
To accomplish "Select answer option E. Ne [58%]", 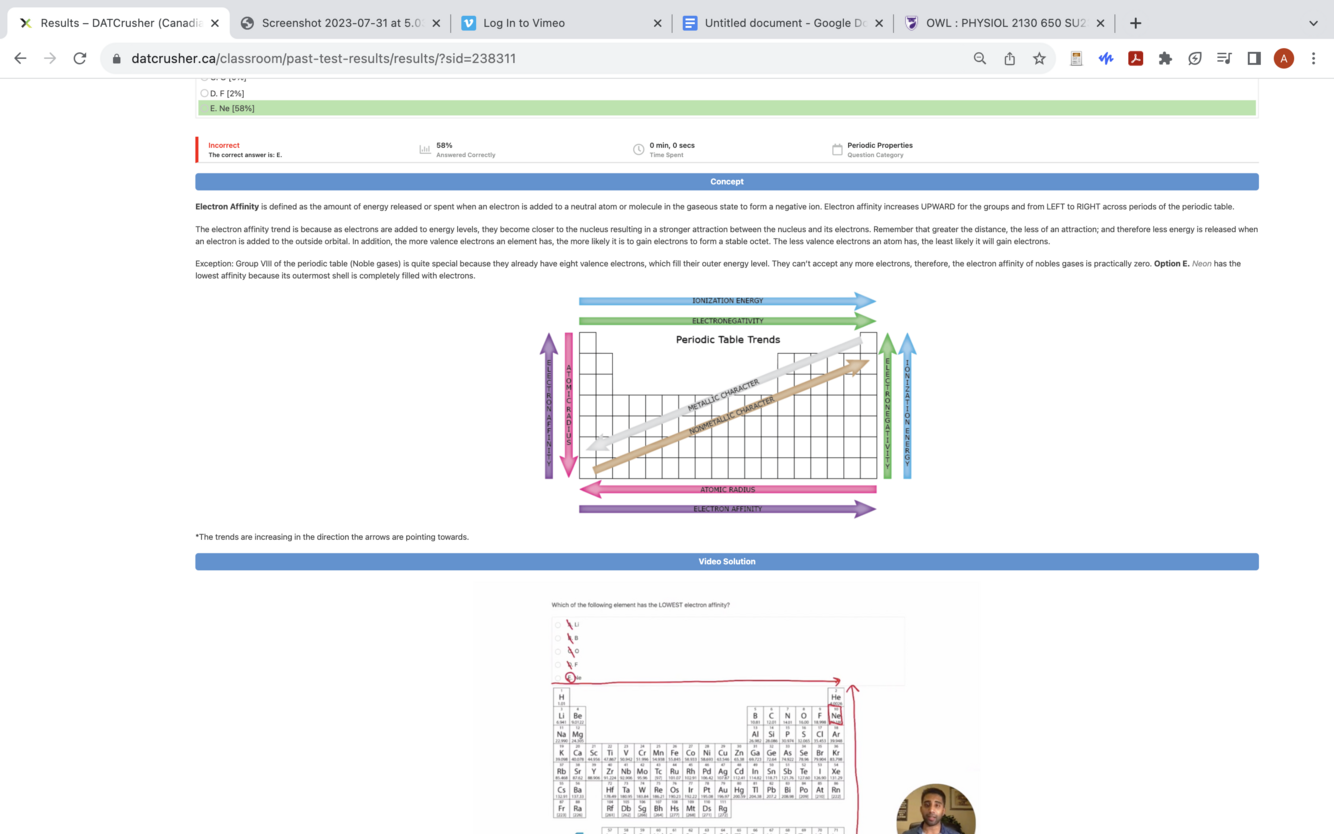I will point(727,108).
